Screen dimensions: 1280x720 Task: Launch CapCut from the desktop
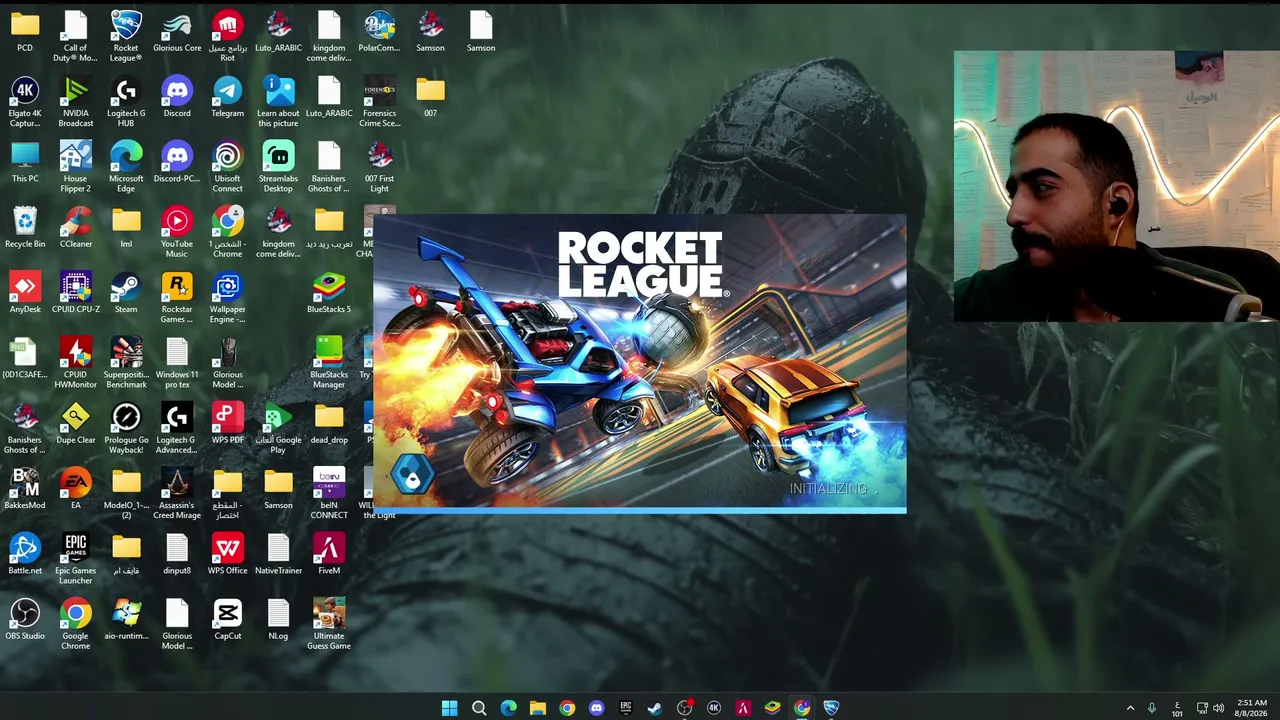(227, 620)
